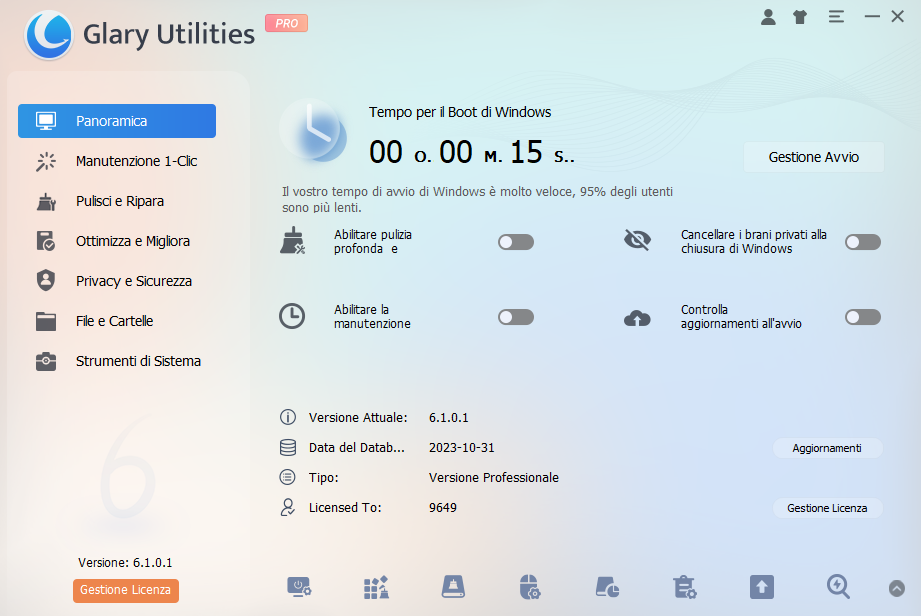Click the '6.1.0.1' current version value
Image resolution: width=921 pixels, height=616 pixels.
coord(449,418)
